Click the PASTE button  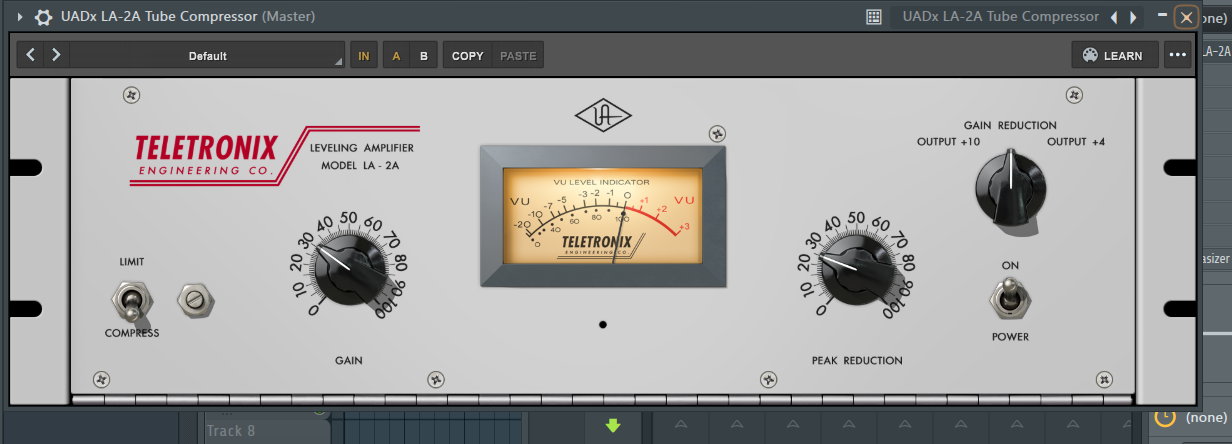point(518,56)
